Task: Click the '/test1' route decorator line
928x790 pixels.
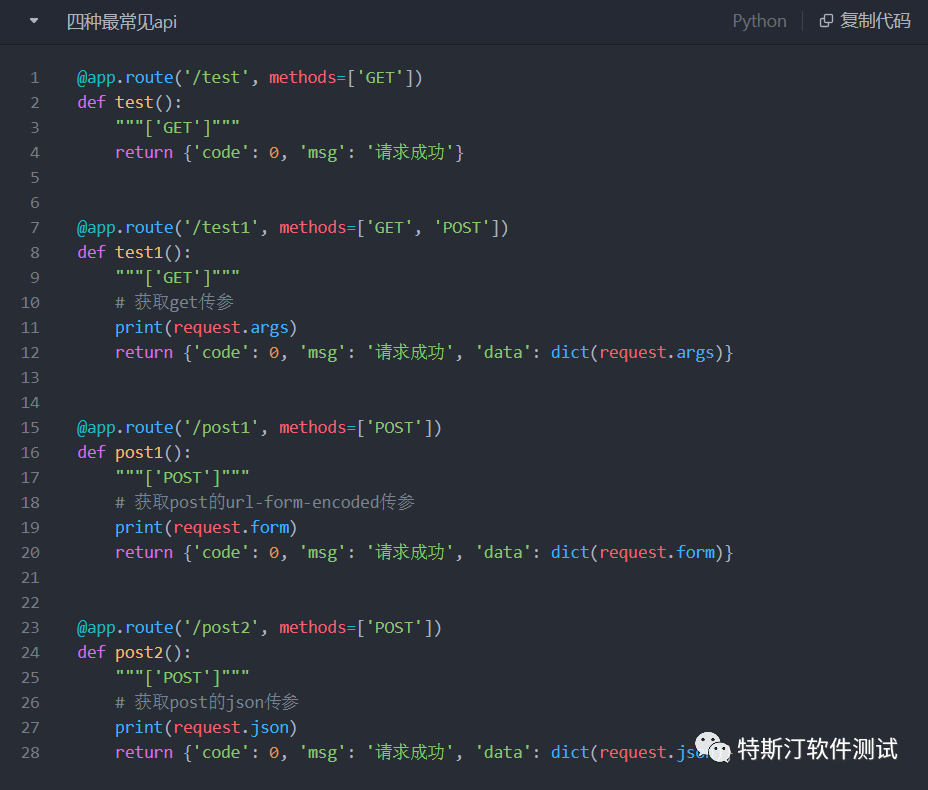Action: tap(292, 228)
